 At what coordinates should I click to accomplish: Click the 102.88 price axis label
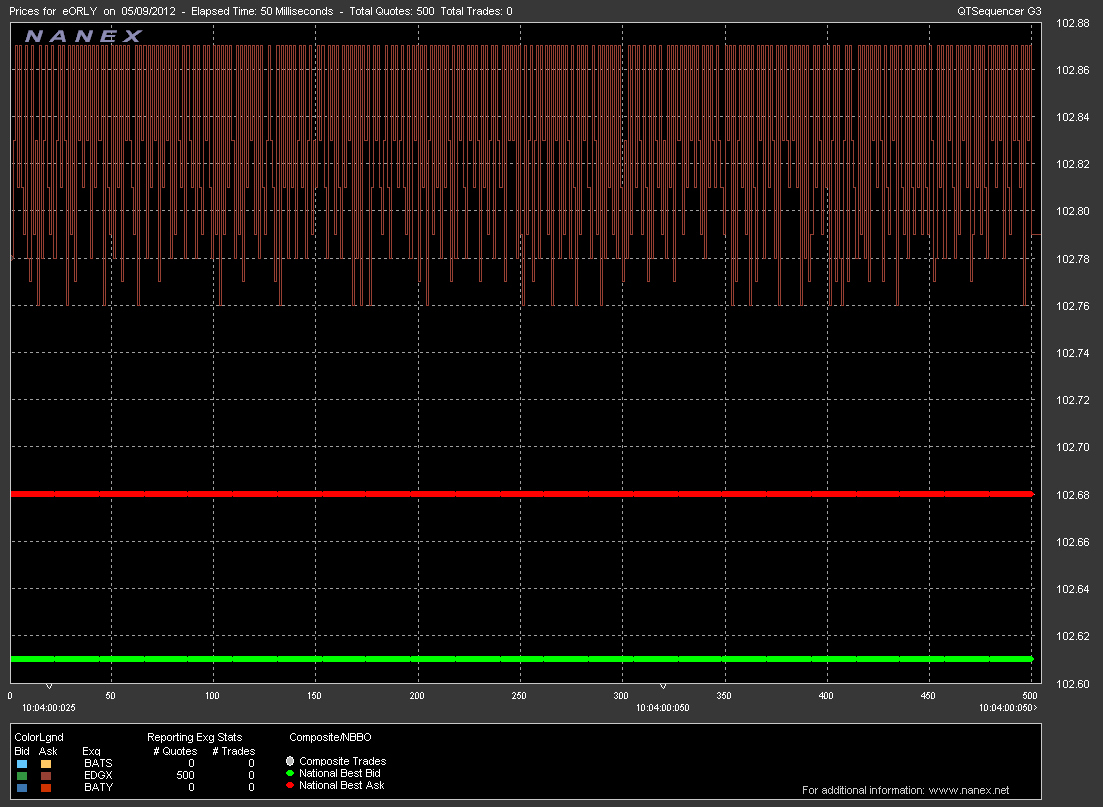(1073, 23)
